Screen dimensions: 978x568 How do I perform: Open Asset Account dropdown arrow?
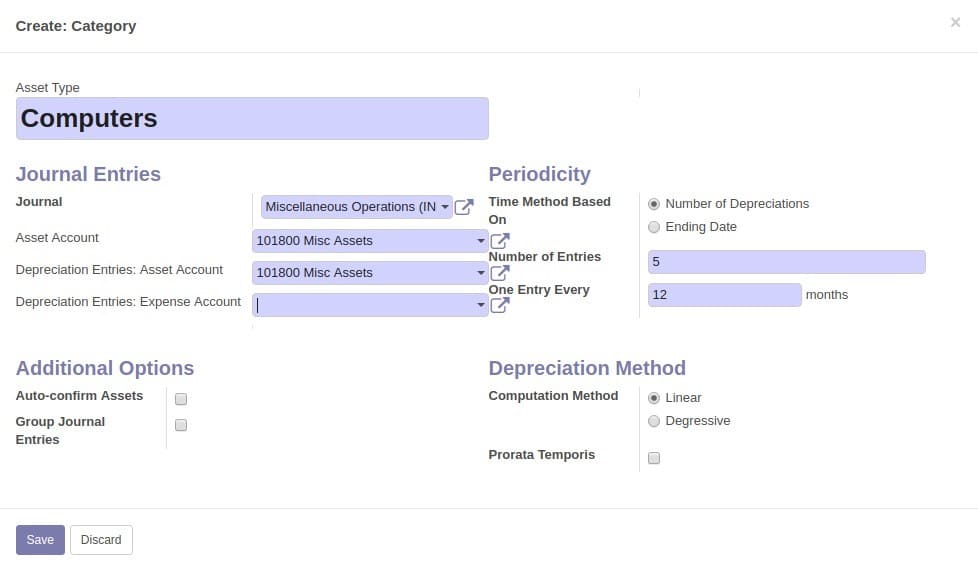tap(480, 241)
